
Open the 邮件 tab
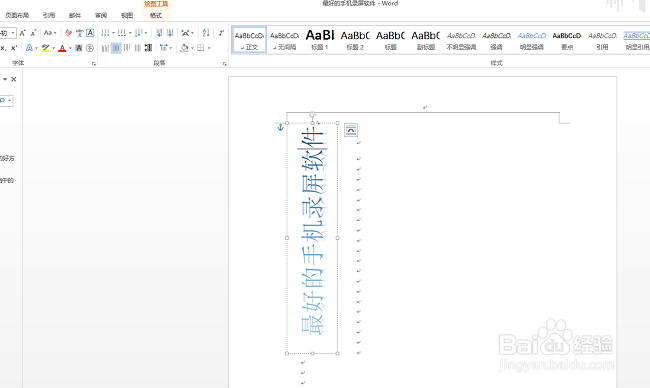[x=75, y=15]
